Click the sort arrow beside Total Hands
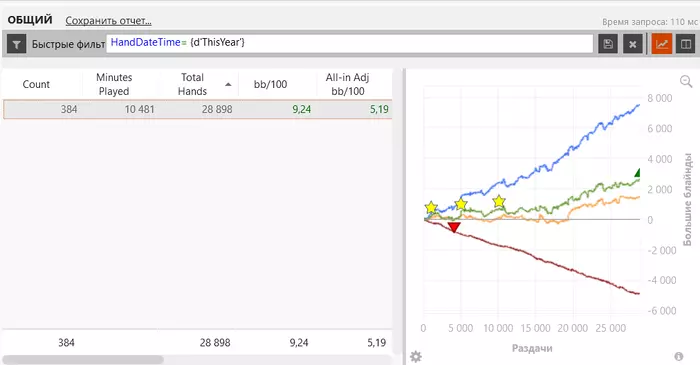 (228, 84)
